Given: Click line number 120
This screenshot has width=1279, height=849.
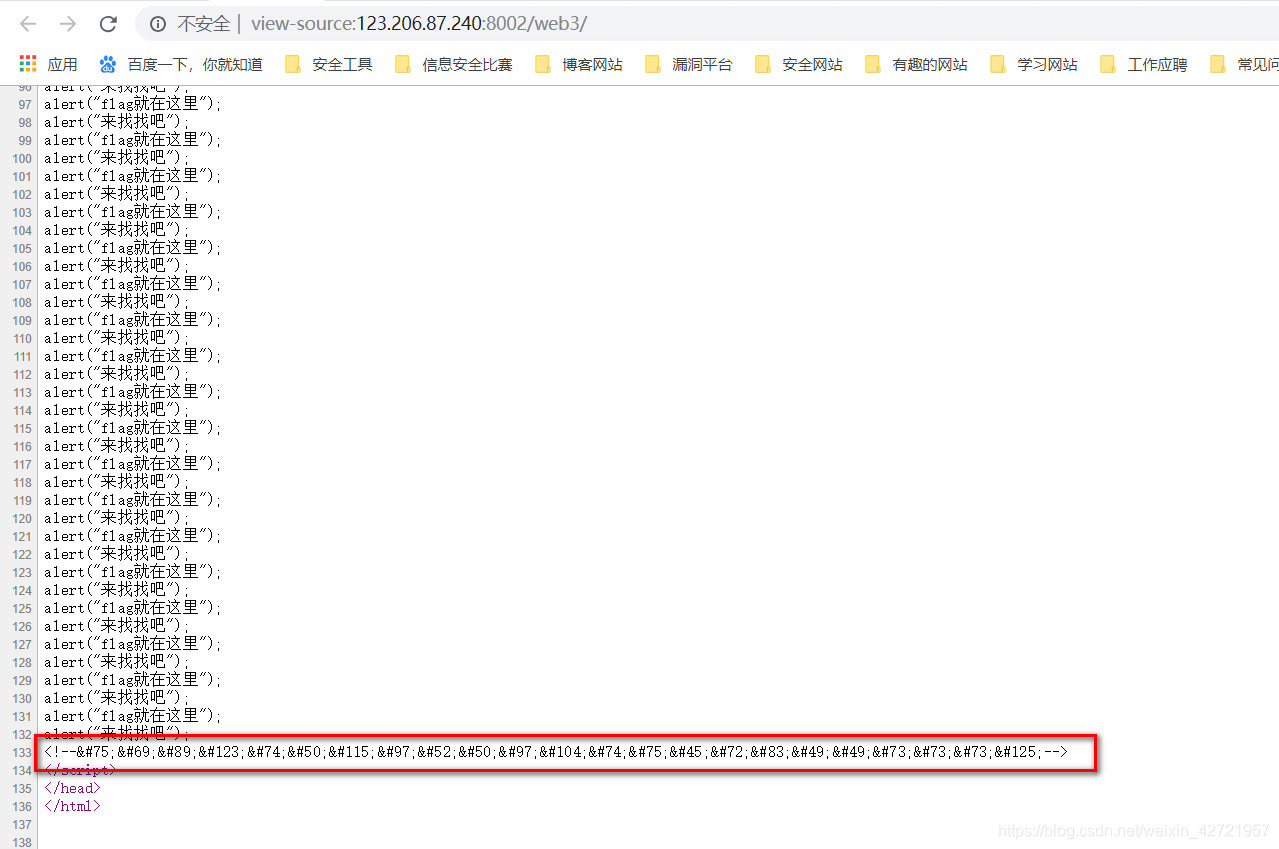Looking at the screenshot, I should [x=22, y=518].
